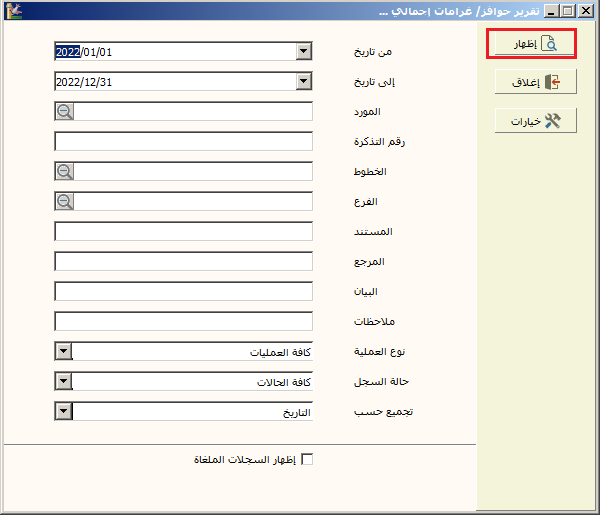The height and width of the screenshot is (515, 601).
Task: Click the lines (الخطوط) search magnifier icon
Action: point(65,172)
